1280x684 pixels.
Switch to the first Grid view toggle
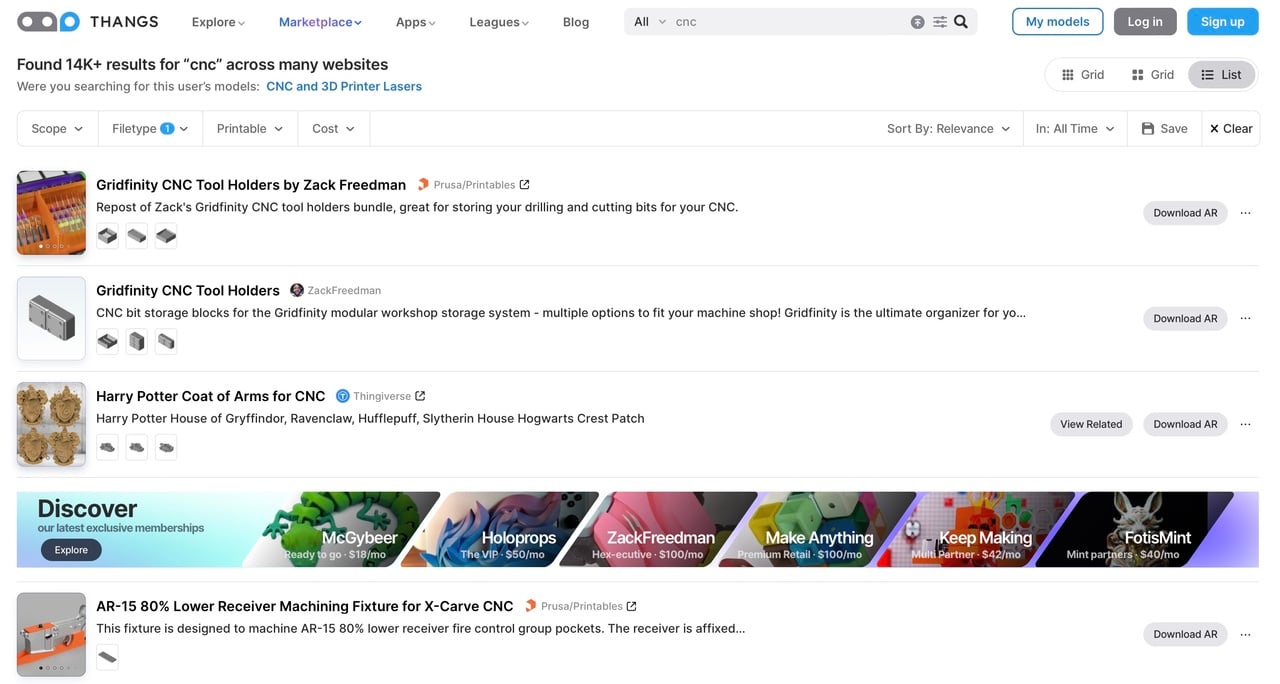(1082, 75)
